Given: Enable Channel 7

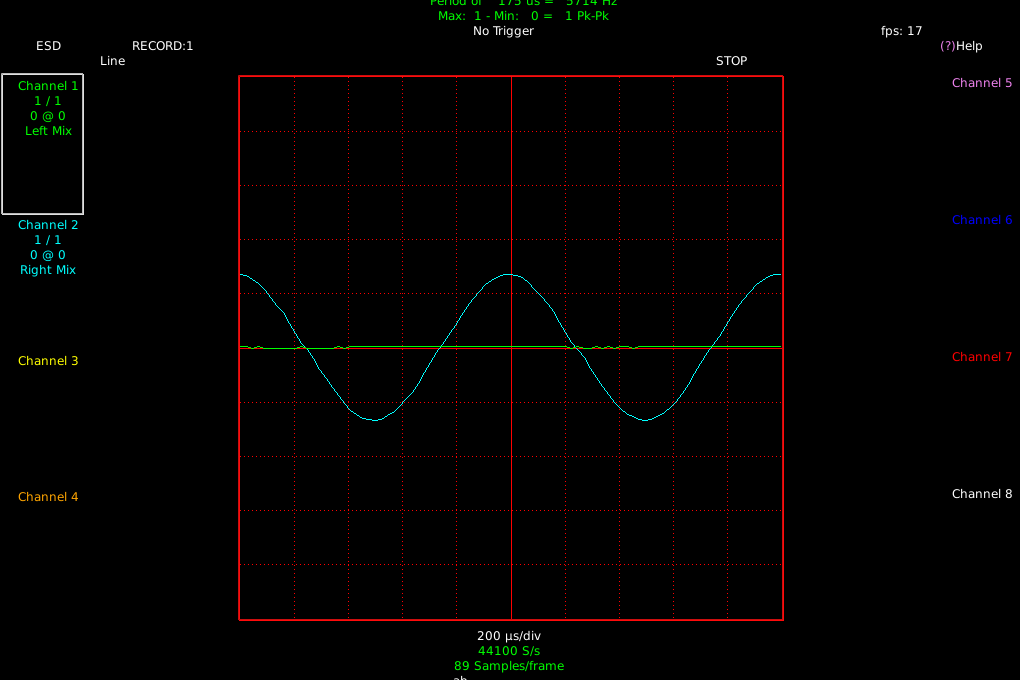Looking at the screenshot, I should click(x=982, y=357).
